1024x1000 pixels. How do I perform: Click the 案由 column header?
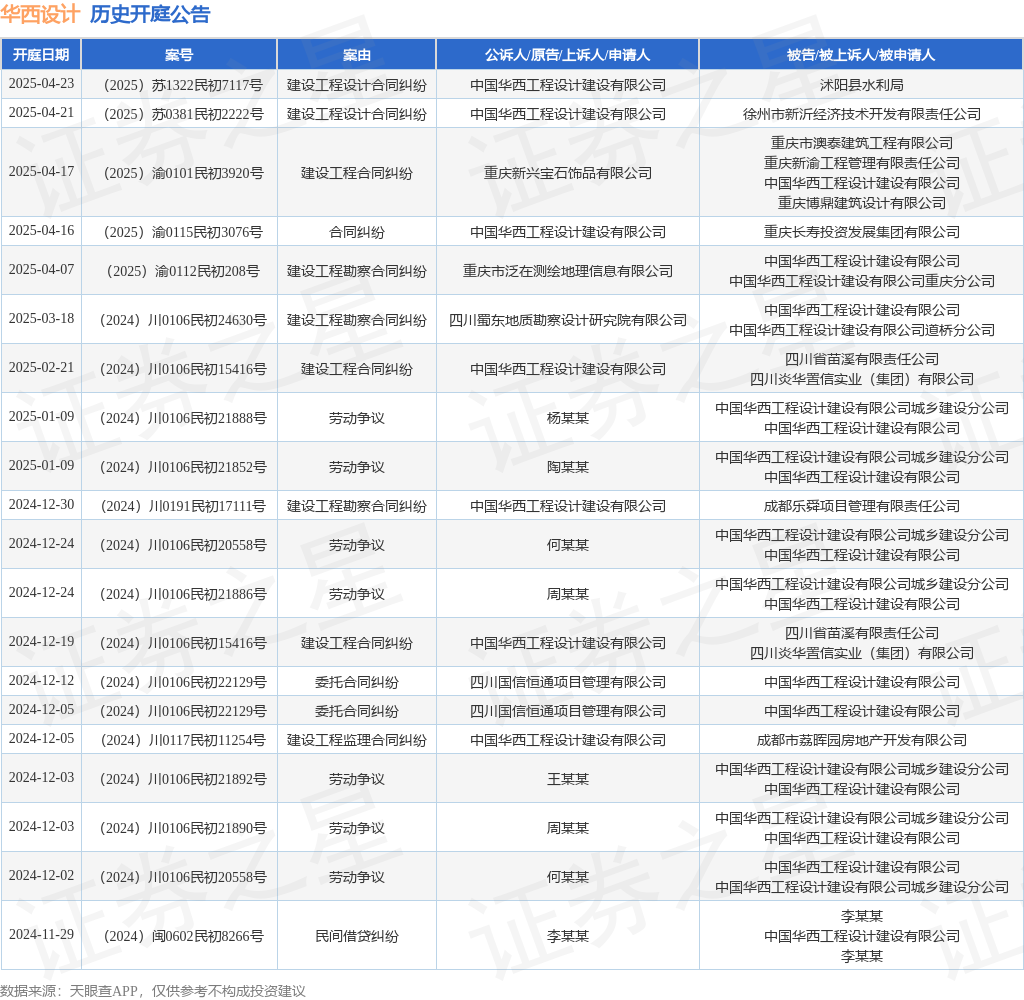pyautogui.click(x=357, y=55)
